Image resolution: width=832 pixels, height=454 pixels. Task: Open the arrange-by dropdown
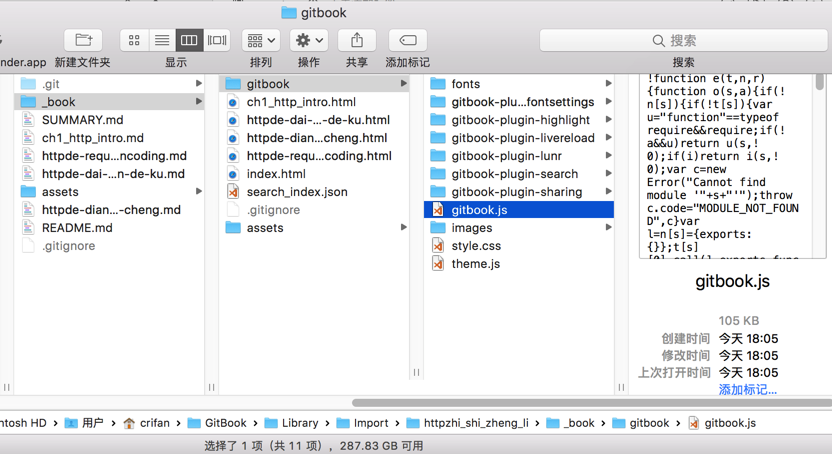point(261,40)
